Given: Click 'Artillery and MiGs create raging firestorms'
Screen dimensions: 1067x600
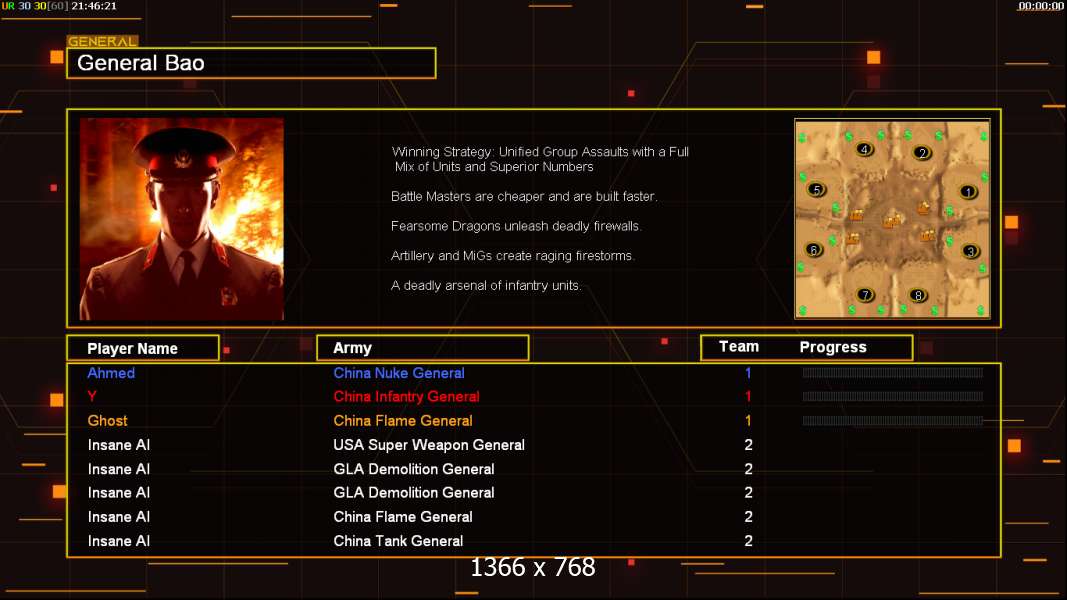Looking at the screenshot, I should pyautogui.click(x=512, y=256).
